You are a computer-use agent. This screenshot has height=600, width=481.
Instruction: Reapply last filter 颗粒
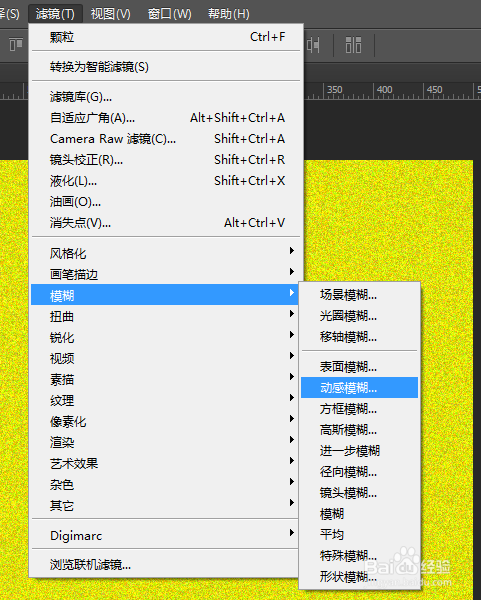[165, 37]
